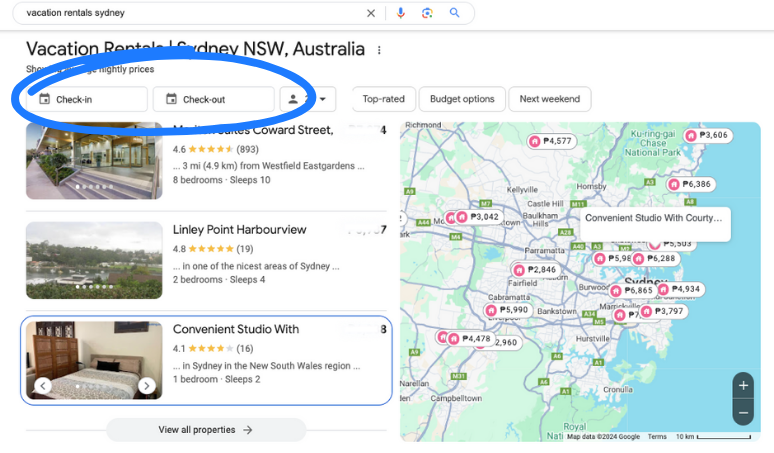Image resolution: width=774 pixels, height=453 pixels.
Task: Open the three-dot more options menu
Action: (x=378, y=50)
